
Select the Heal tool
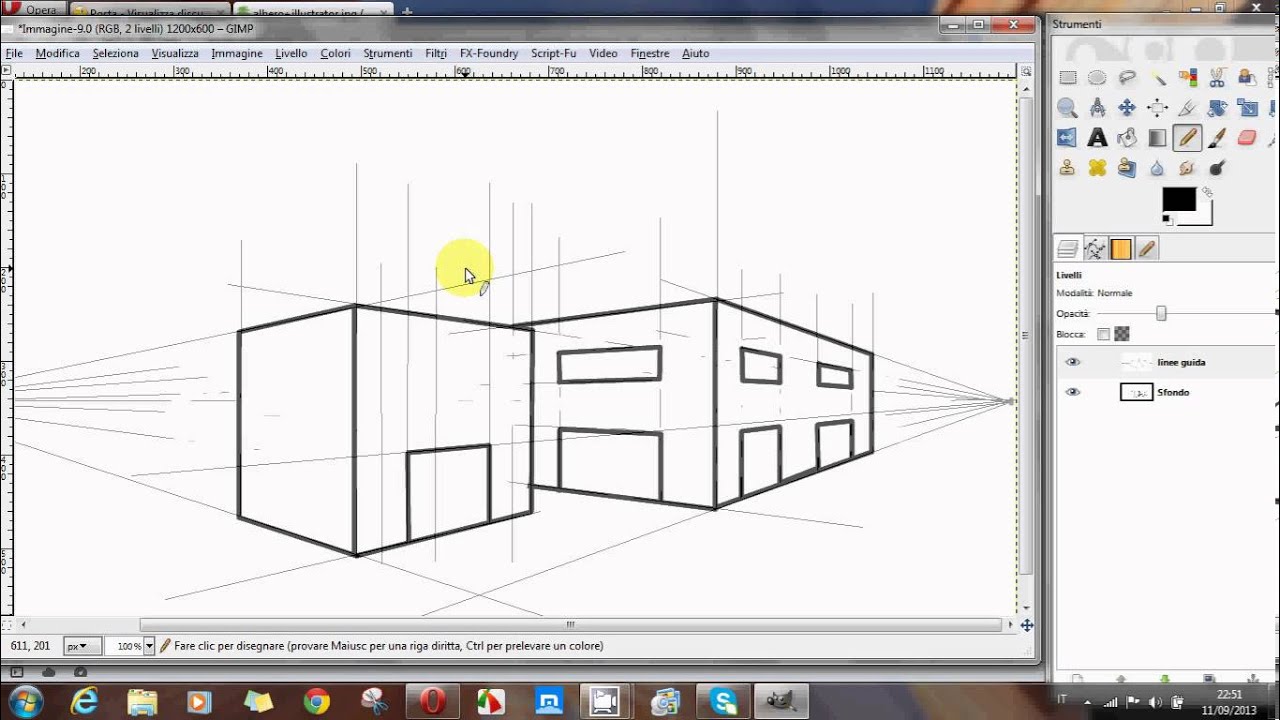pyautogui.click(x=1097, y=168)
